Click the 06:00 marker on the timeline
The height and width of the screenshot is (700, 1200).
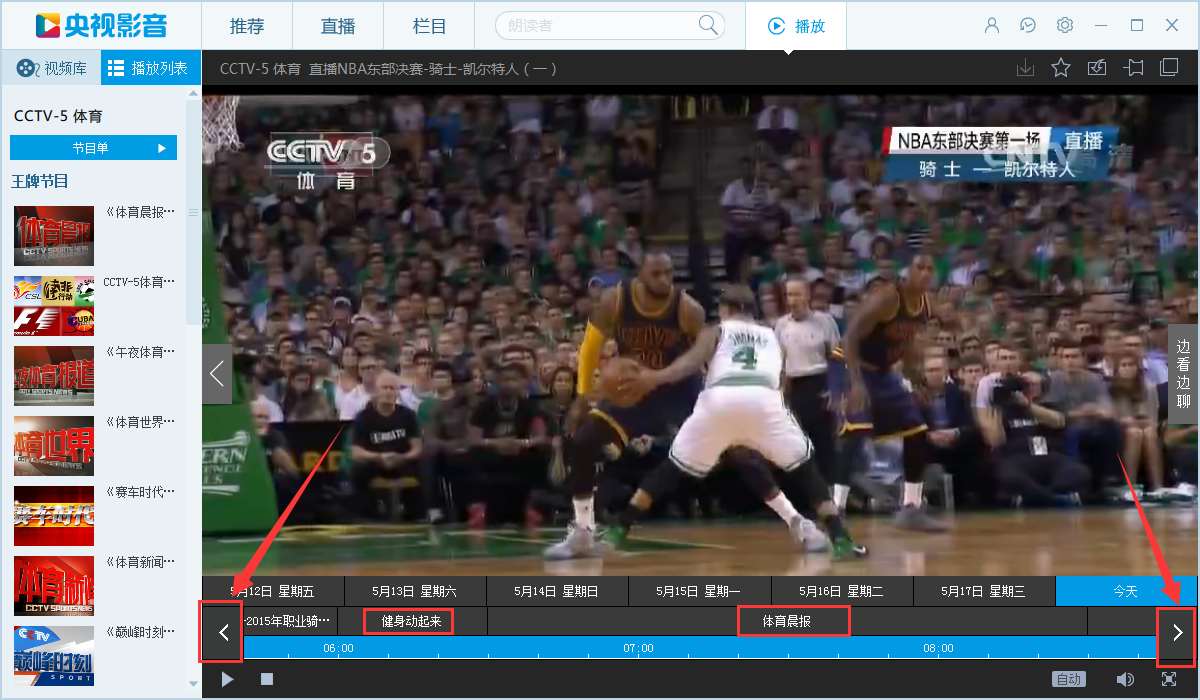coord(338,648)
